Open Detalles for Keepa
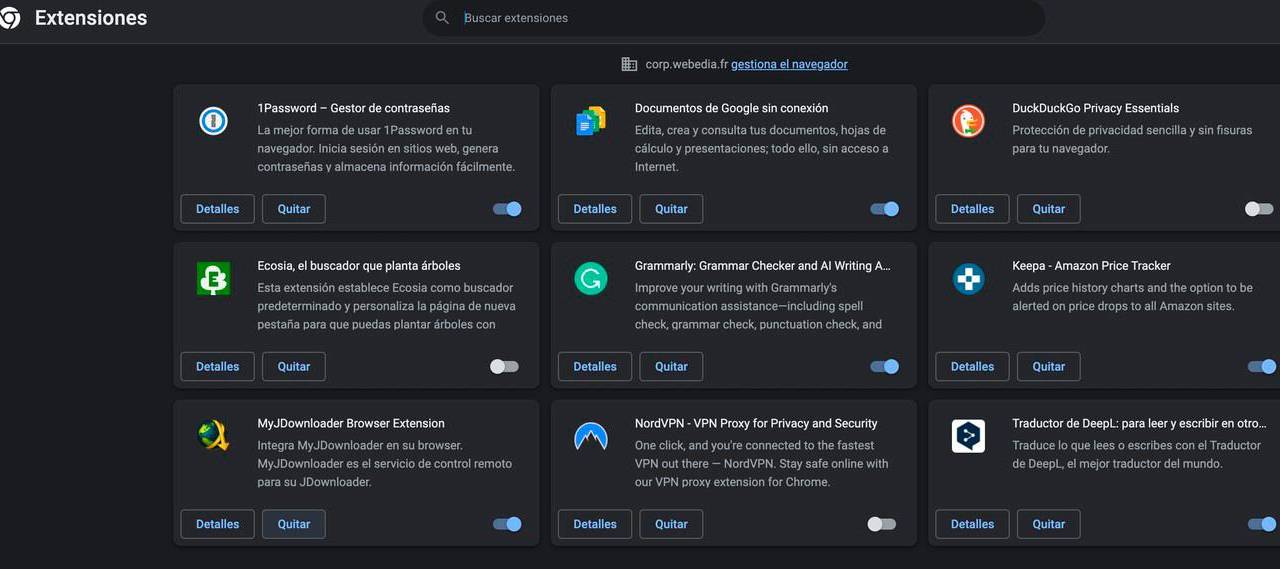The width and height of the screenshot is (1280, 569). tap(972, 367)
